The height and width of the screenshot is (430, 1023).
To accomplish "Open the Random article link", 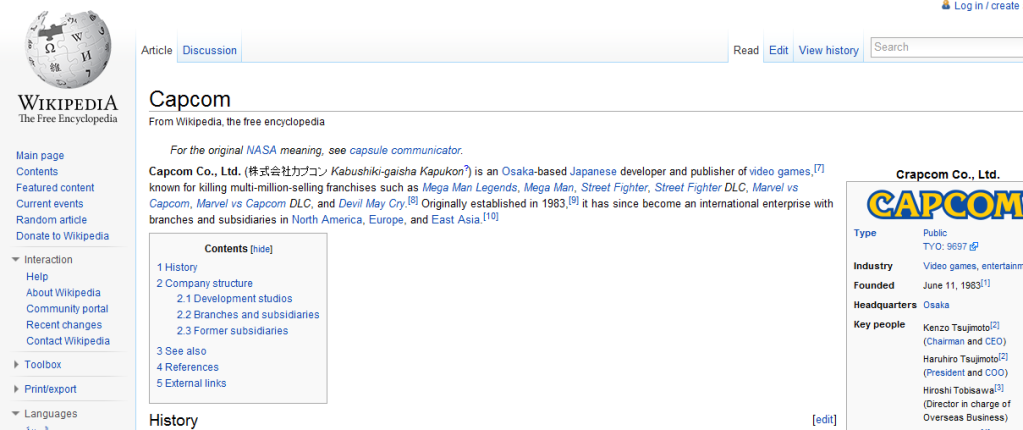I will pyautogui.click(x=51, y=220).
